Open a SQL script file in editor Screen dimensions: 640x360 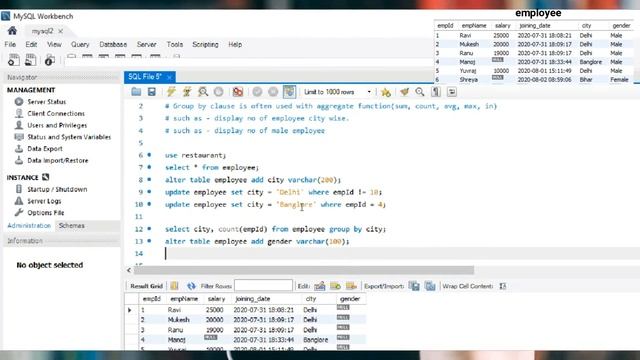[x=136, y=92]
